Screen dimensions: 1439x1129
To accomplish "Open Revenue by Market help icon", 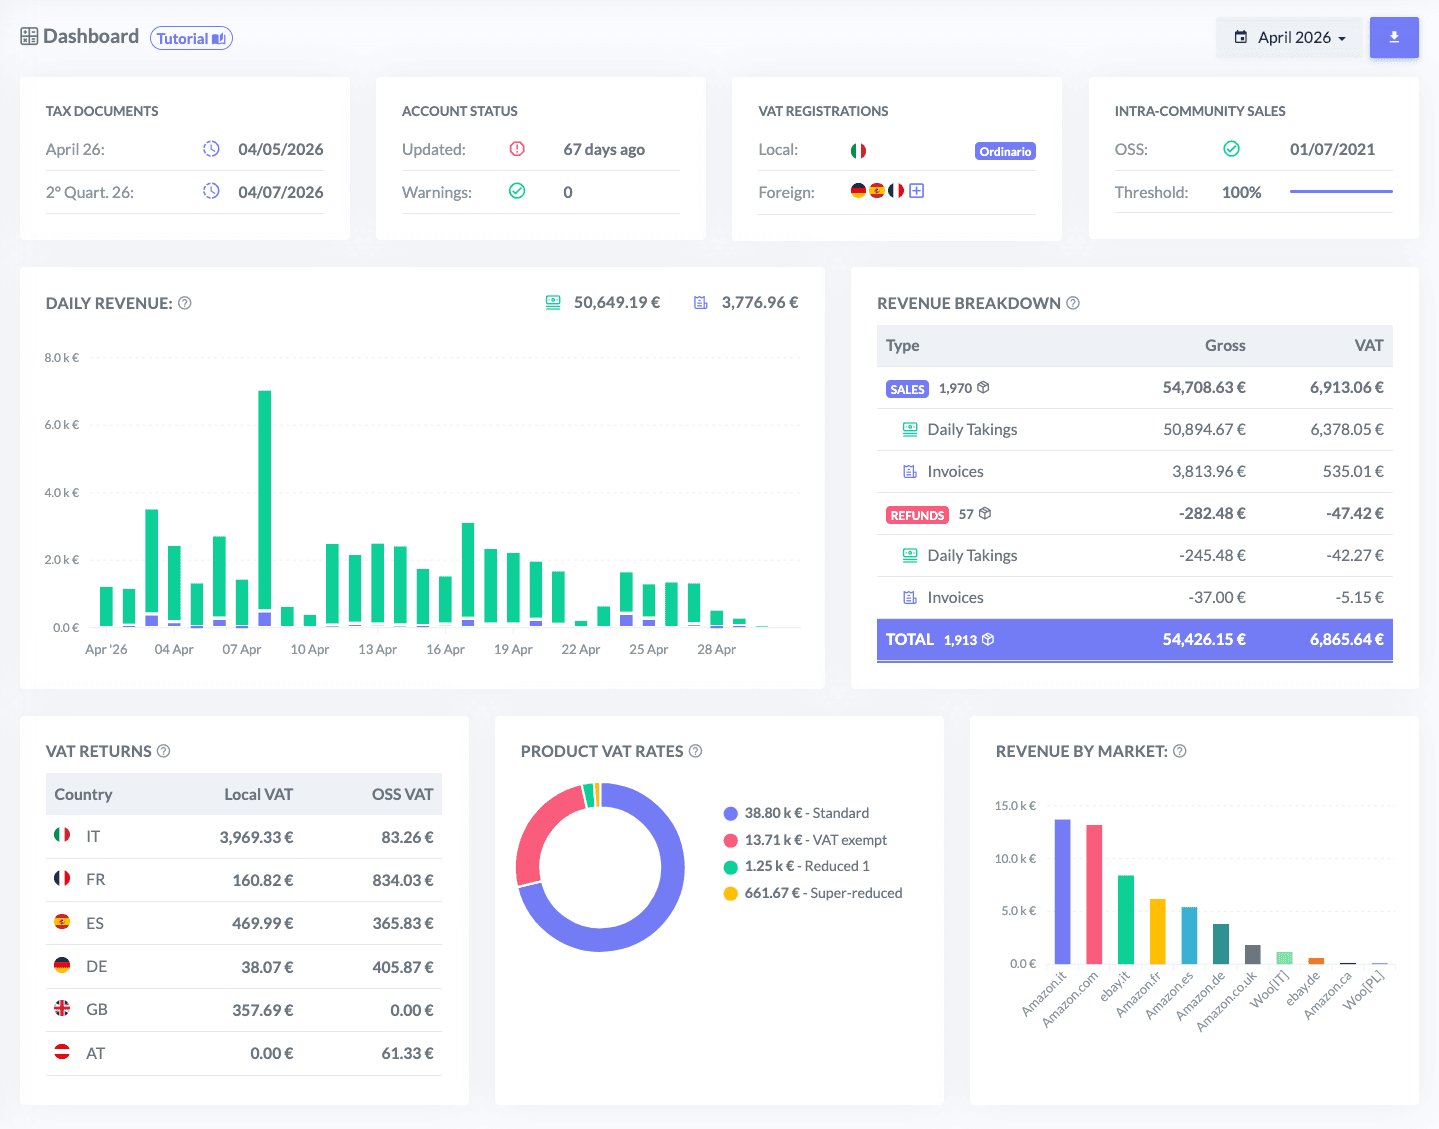I will point(1180,751).
